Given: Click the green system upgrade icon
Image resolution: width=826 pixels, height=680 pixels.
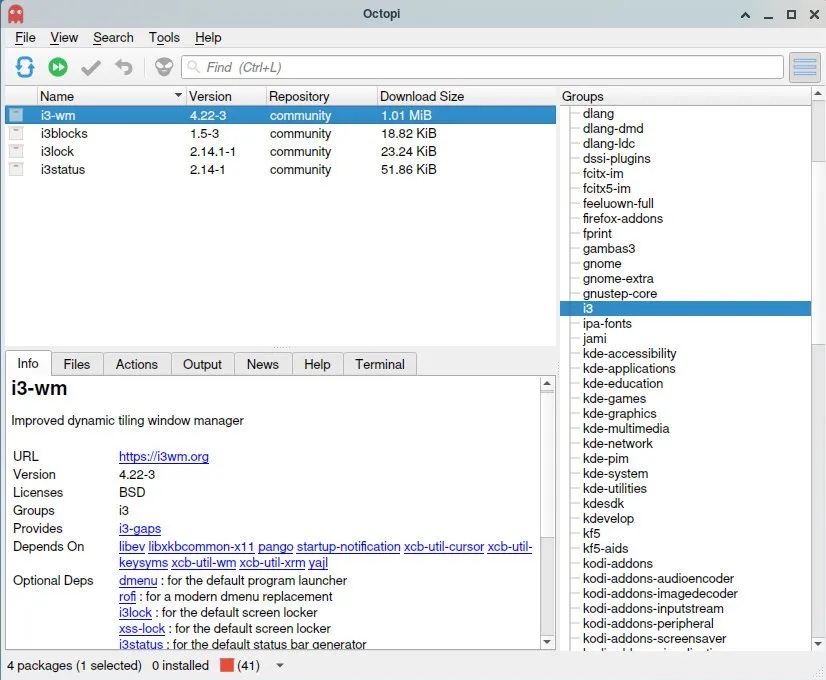Looking at the screenshot, I should (x=58, y=67).
